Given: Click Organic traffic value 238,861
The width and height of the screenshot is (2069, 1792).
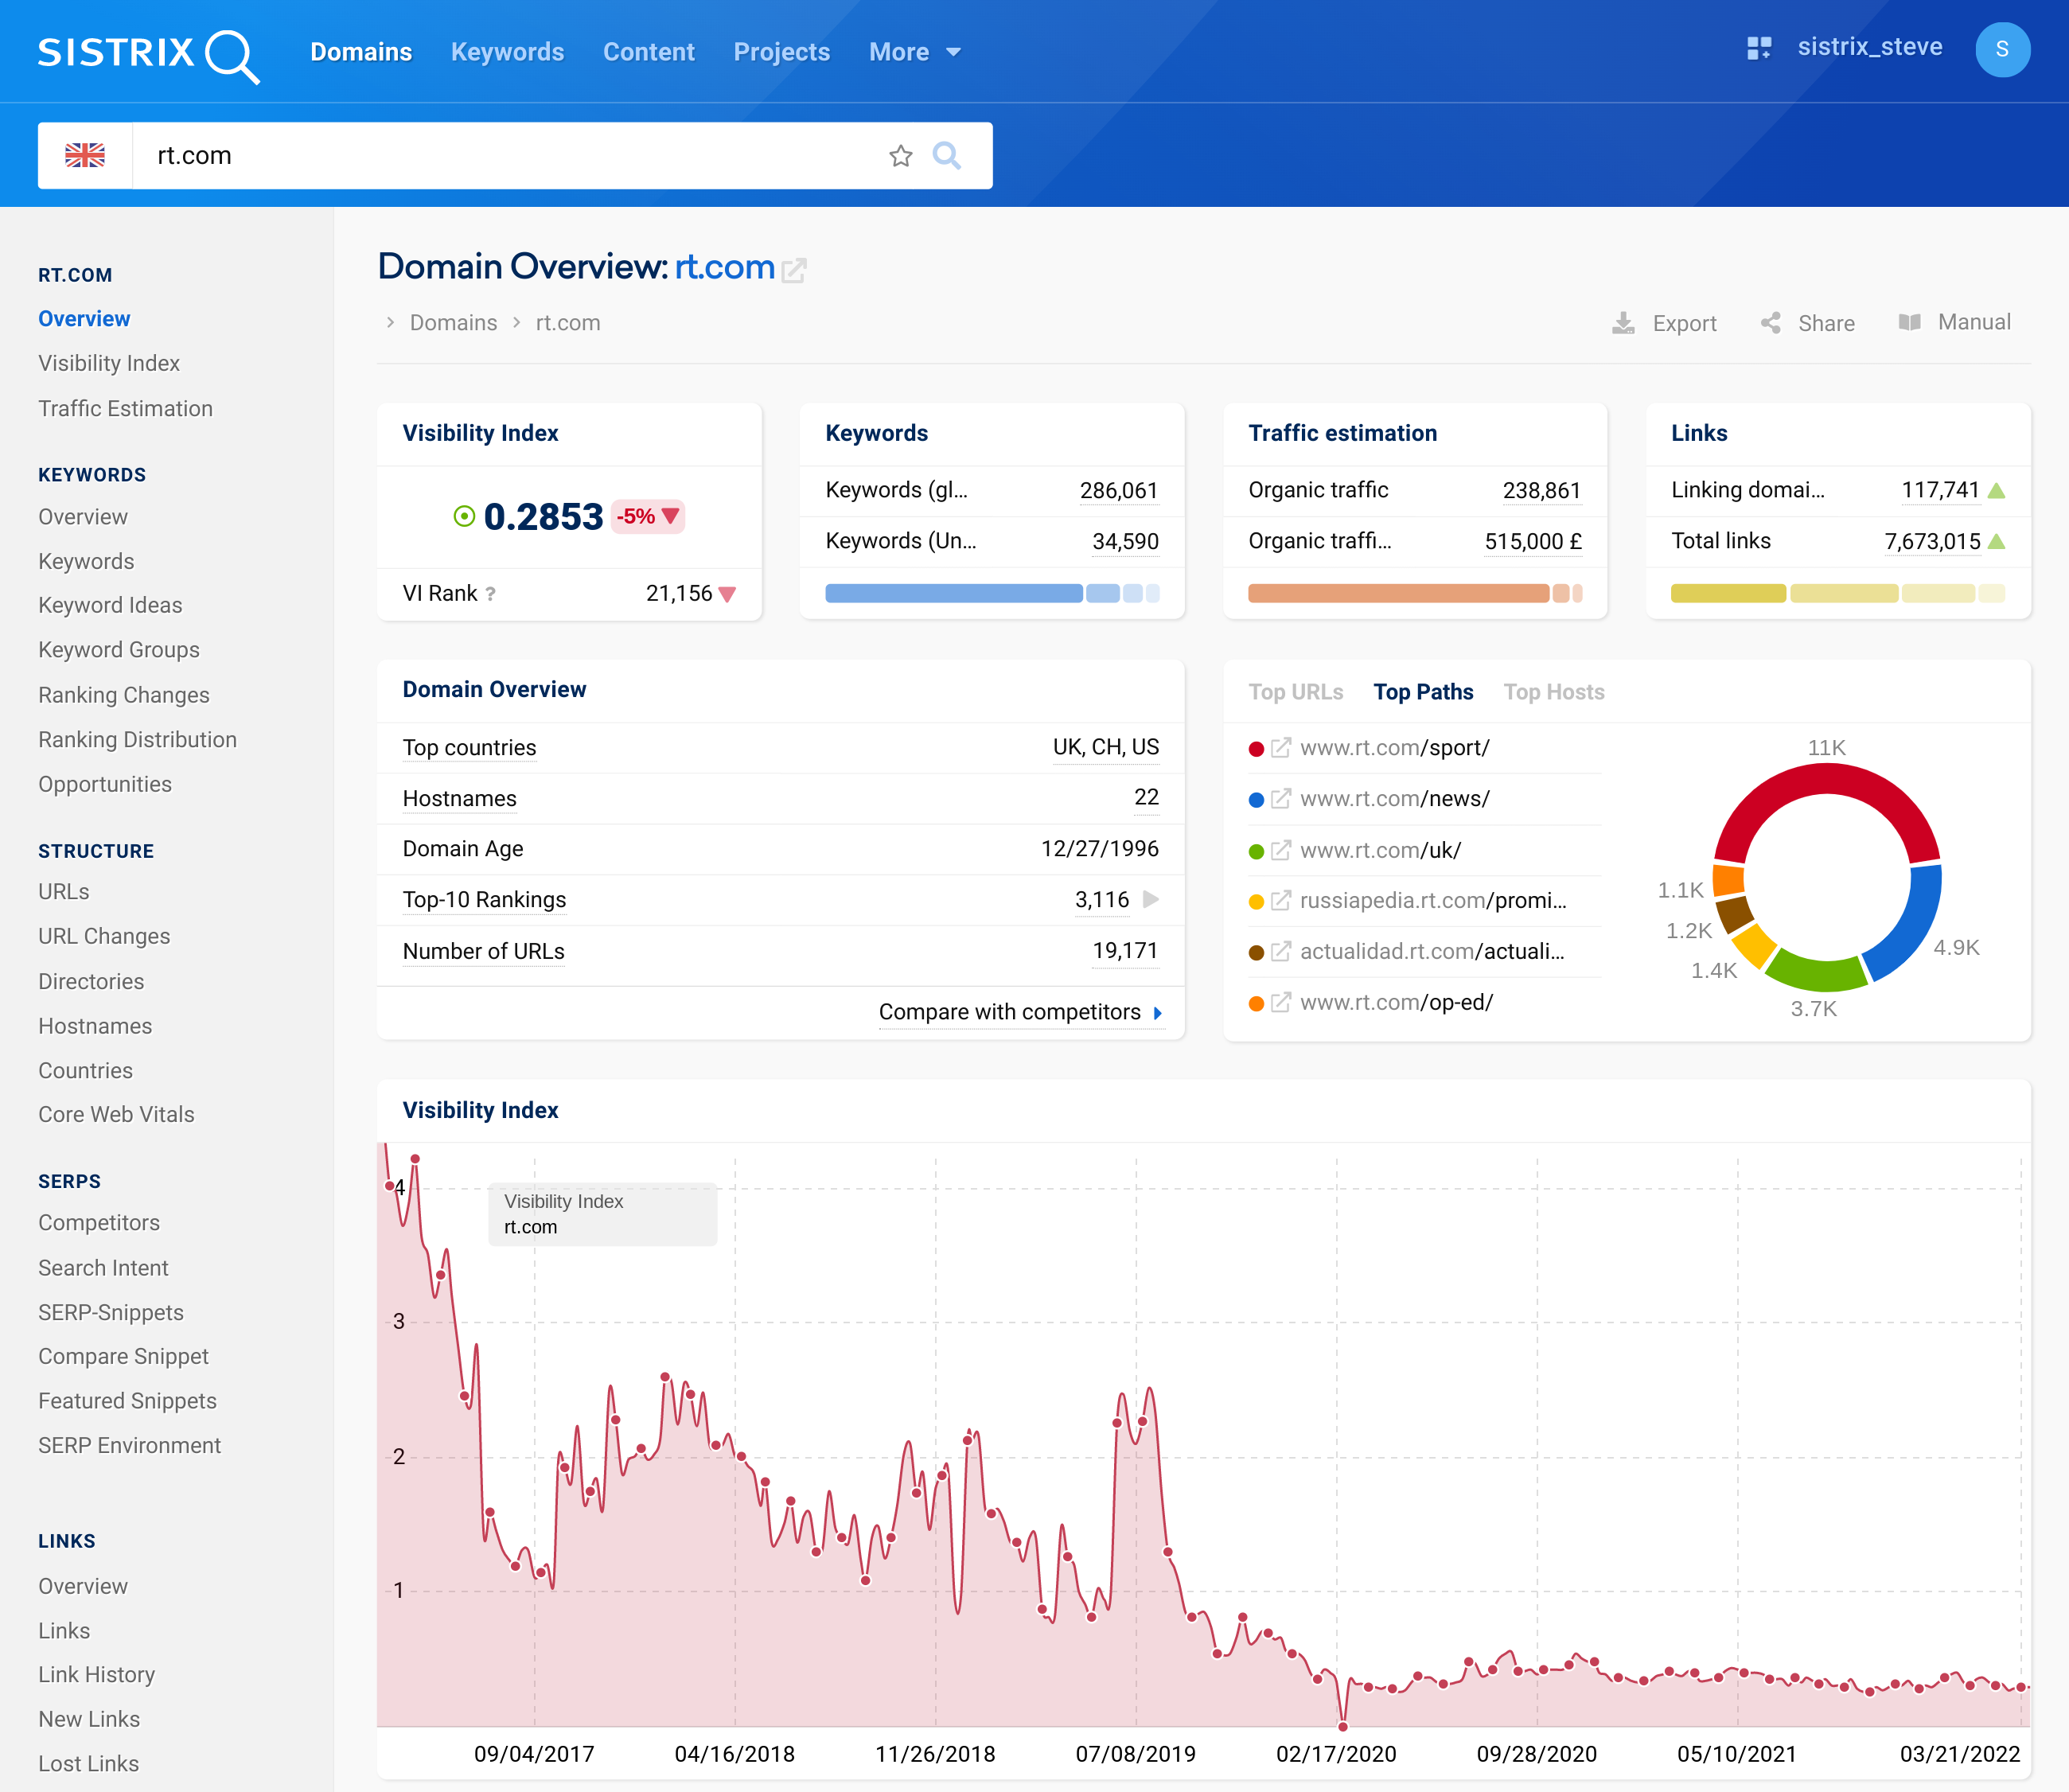Looking at the screenshot, I should click(1541, 490).
